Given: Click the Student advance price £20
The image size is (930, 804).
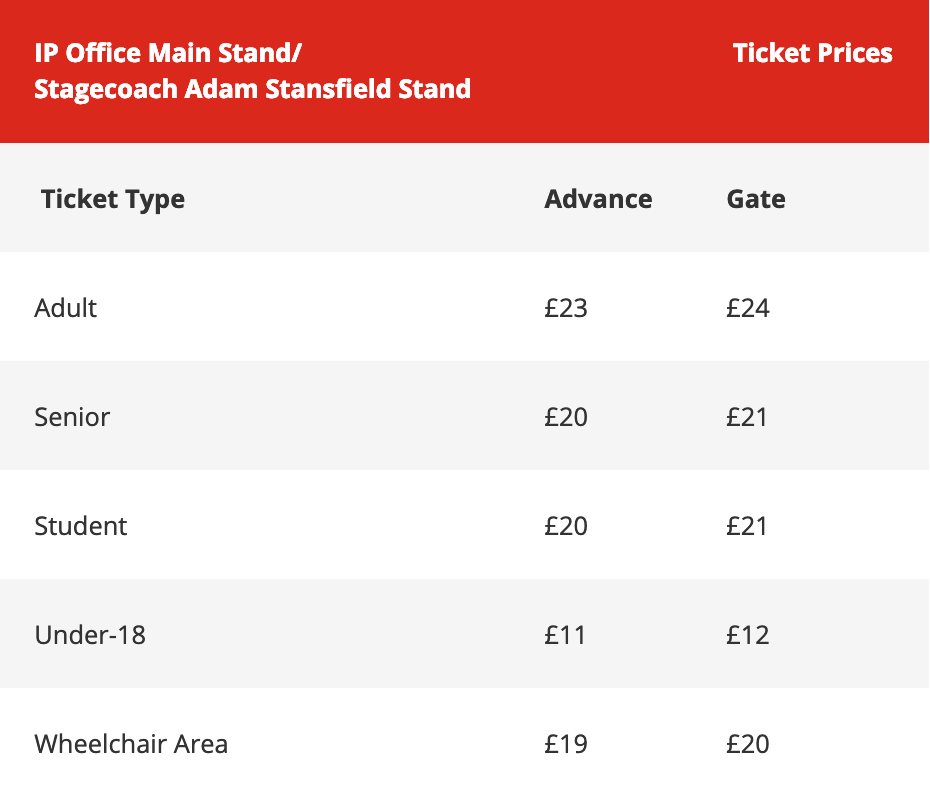Looking at the screenshot, I should [x=566, y=526].
